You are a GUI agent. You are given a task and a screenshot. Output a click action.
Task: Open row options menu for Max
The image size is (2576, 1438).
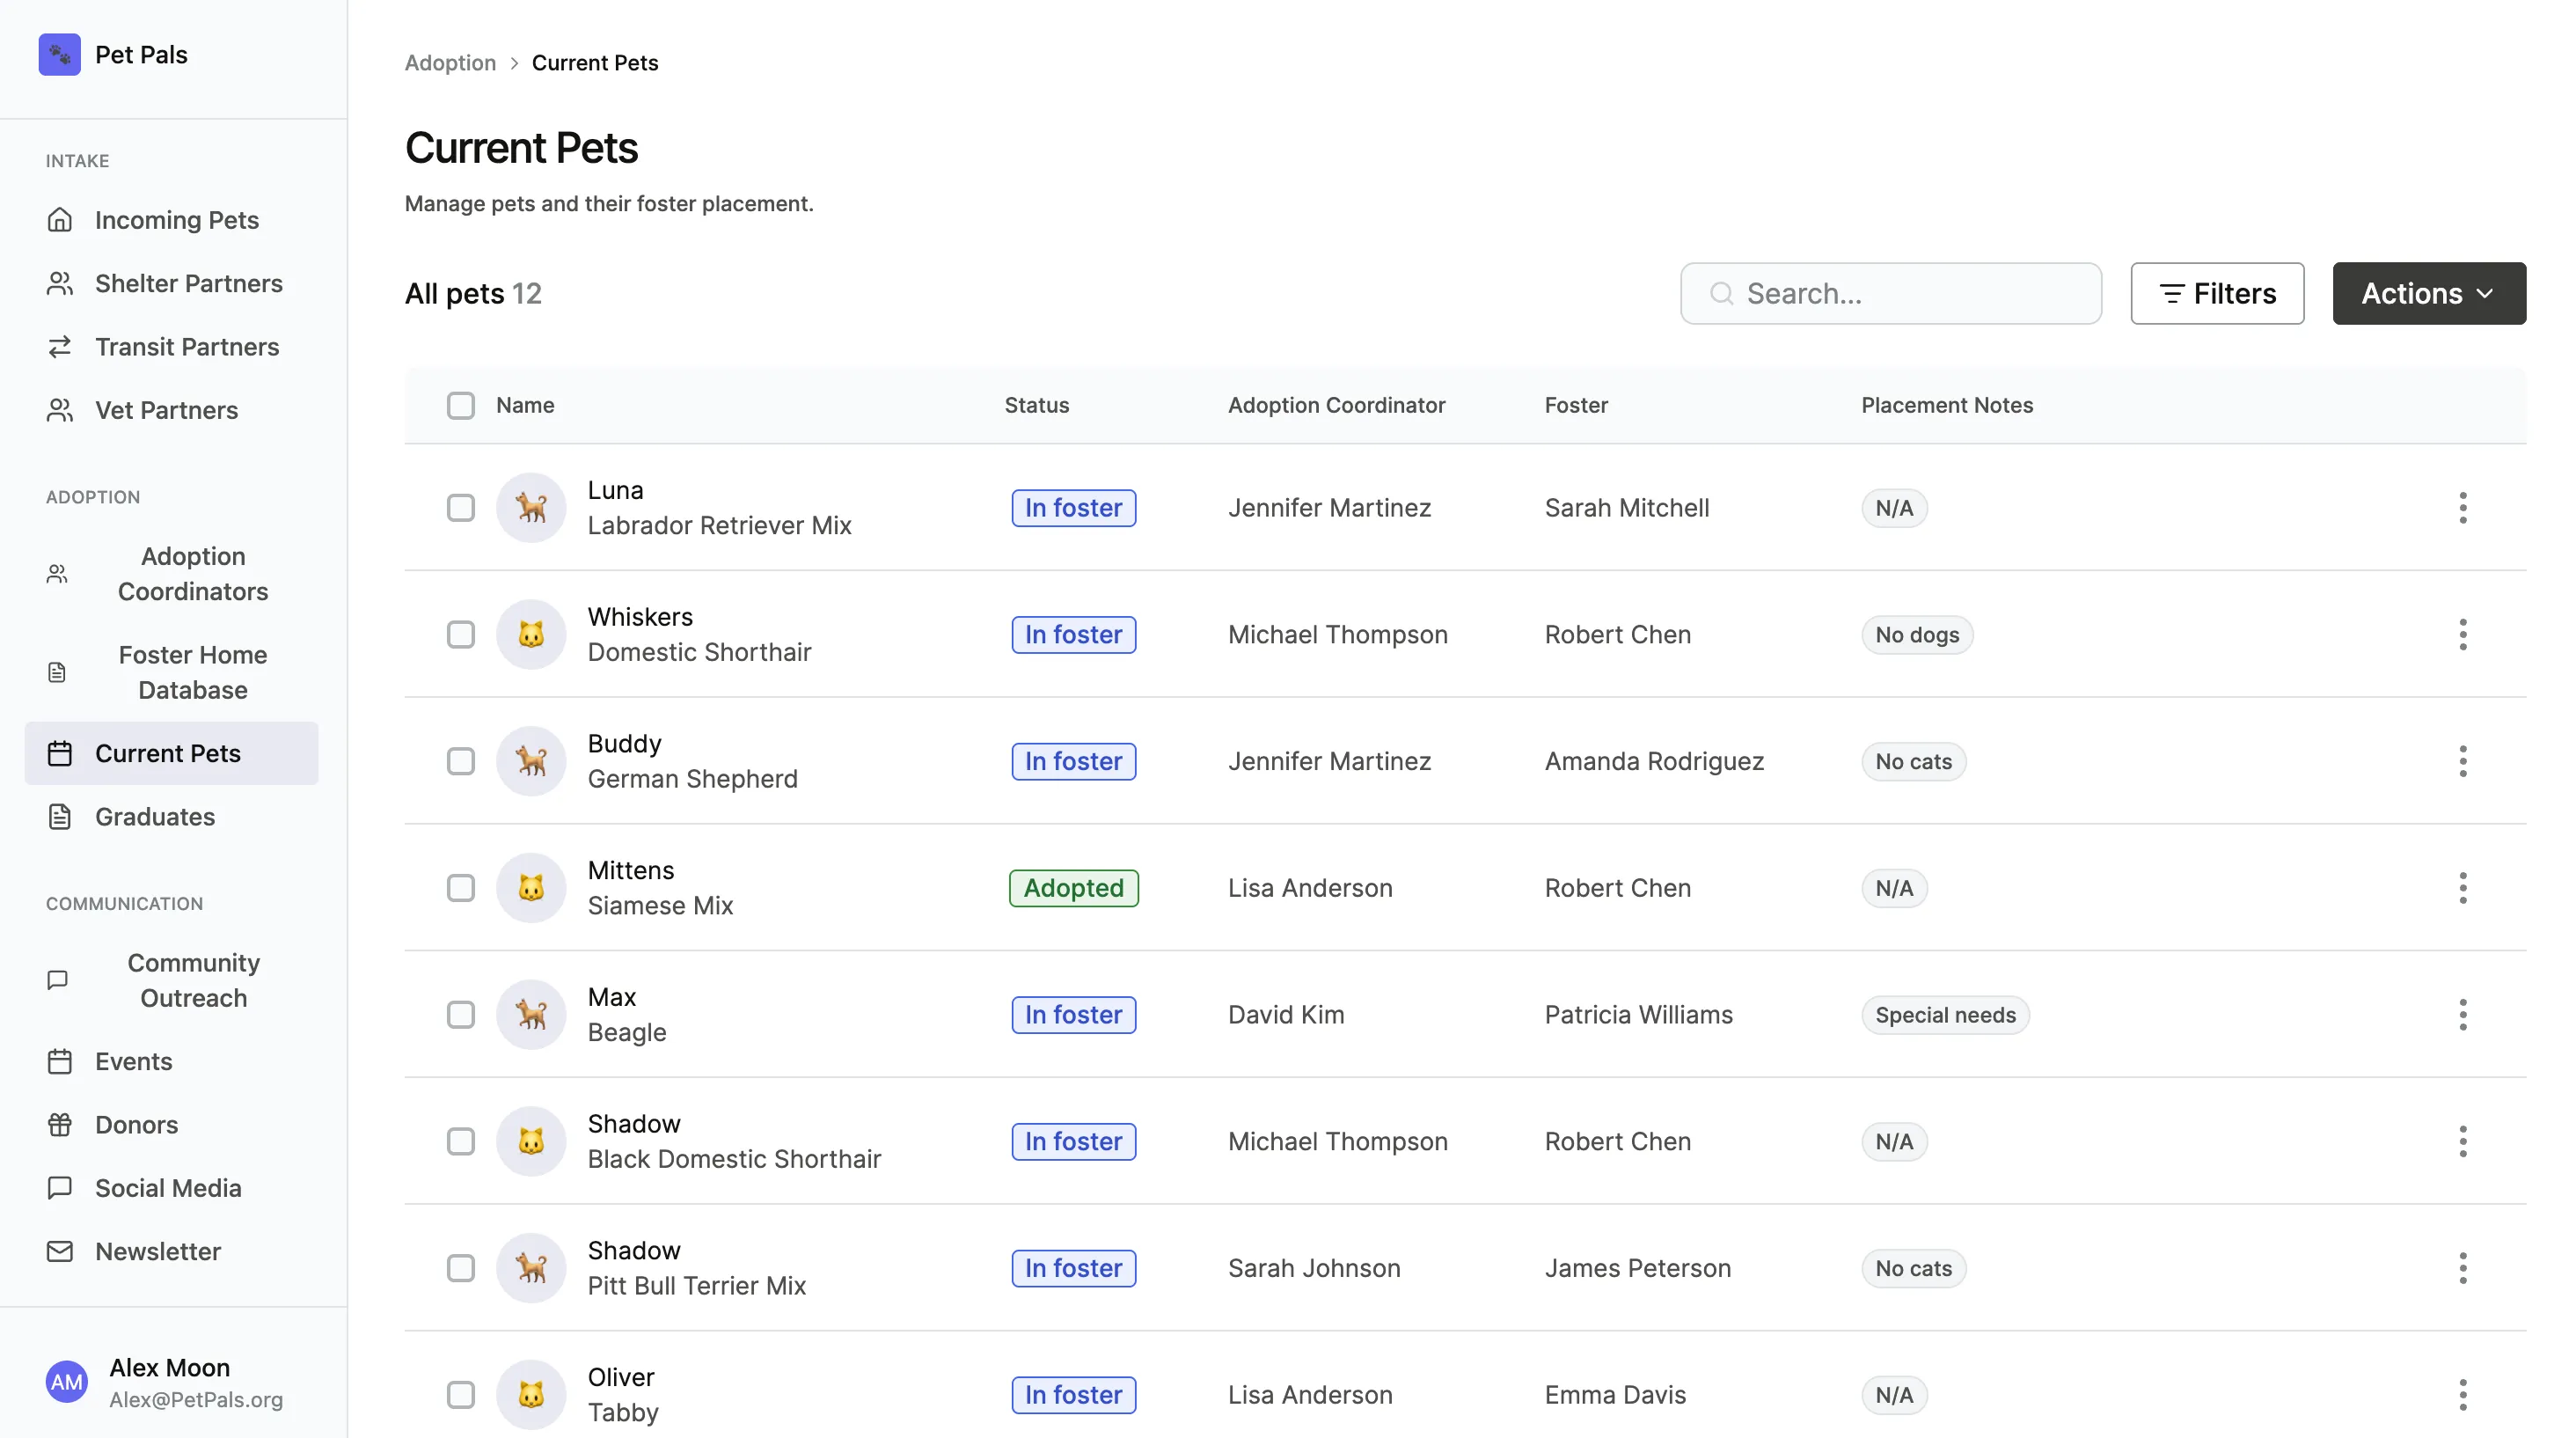[x=2463, y=1015]
